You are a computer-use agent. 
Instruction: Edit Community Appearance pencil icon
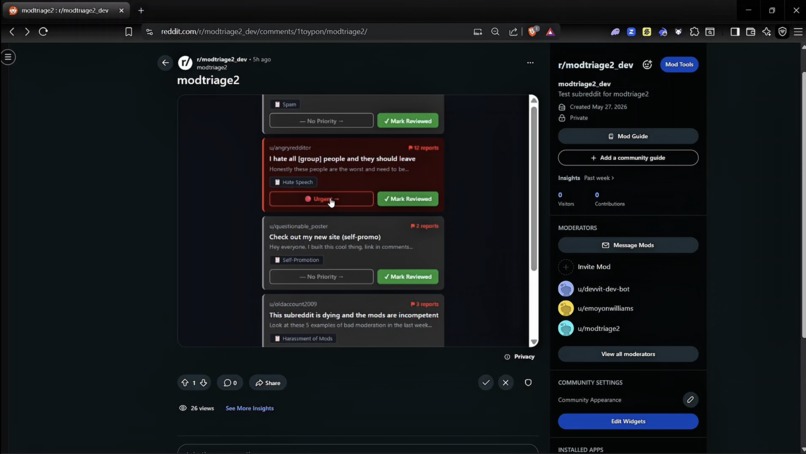click(x=690, y=399)
